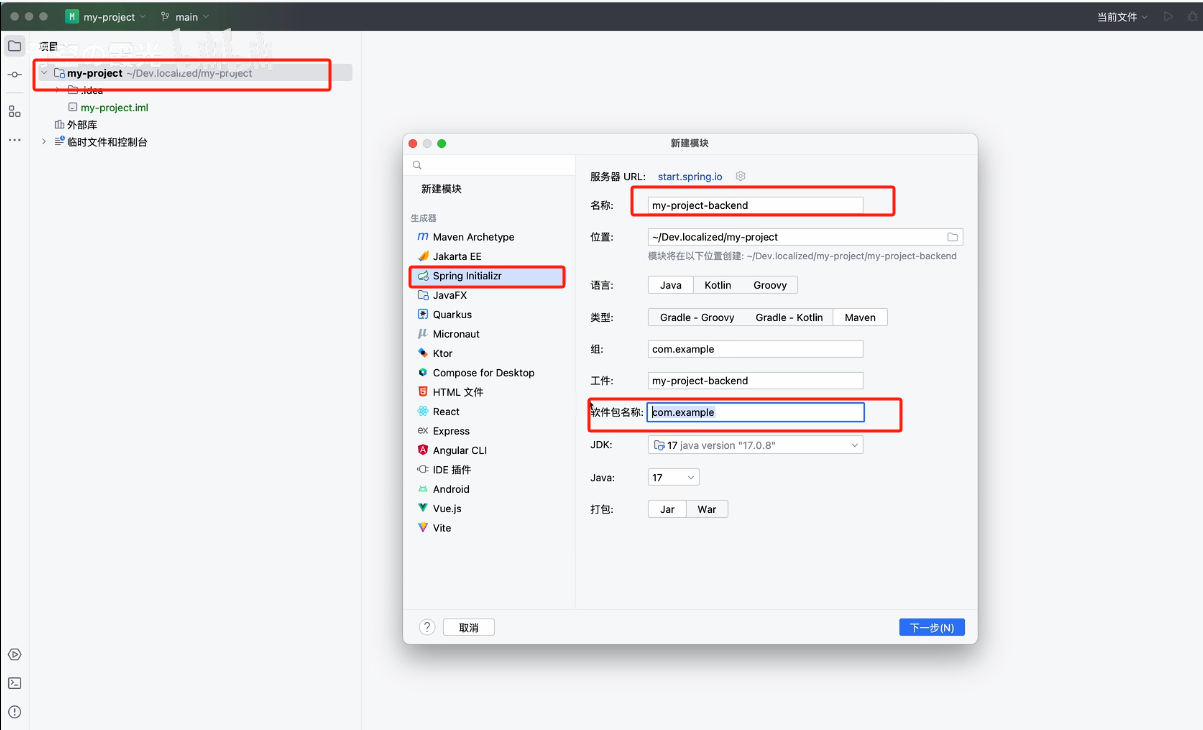Open the main branch dropdown

click(185, 17)
